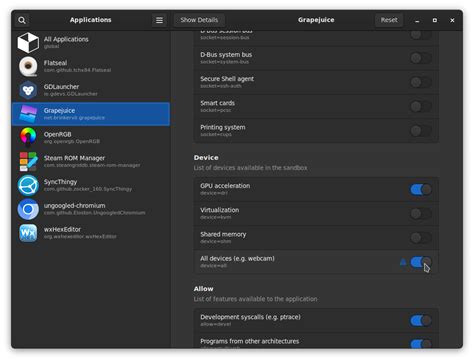The image size is (474, 361).
Task: Click the Steam ROM Manager icon
Action: [28, 162]
